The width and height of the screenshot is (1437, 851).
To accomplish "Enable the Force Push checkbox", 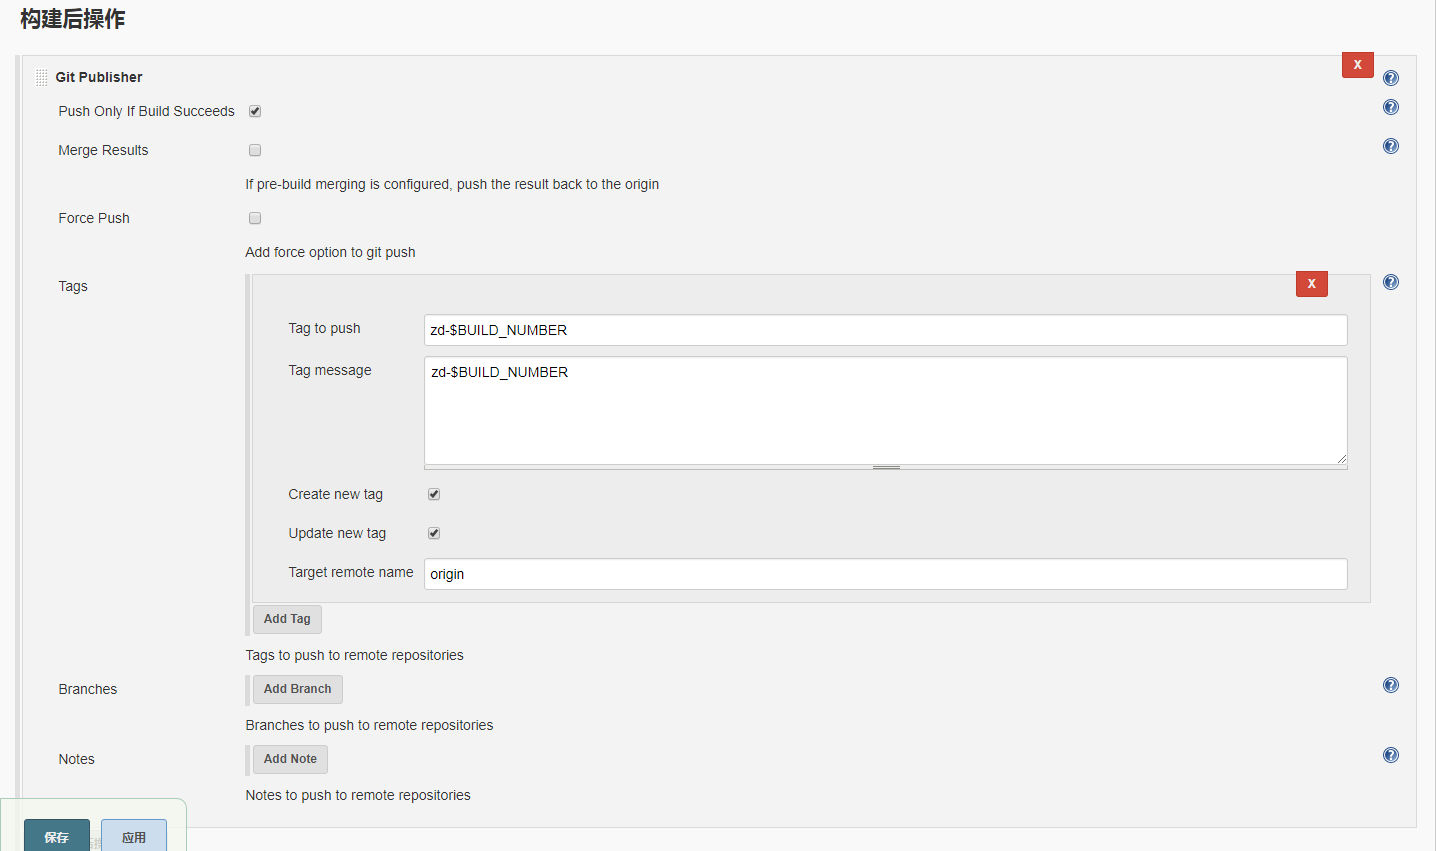I will (255, 218).
